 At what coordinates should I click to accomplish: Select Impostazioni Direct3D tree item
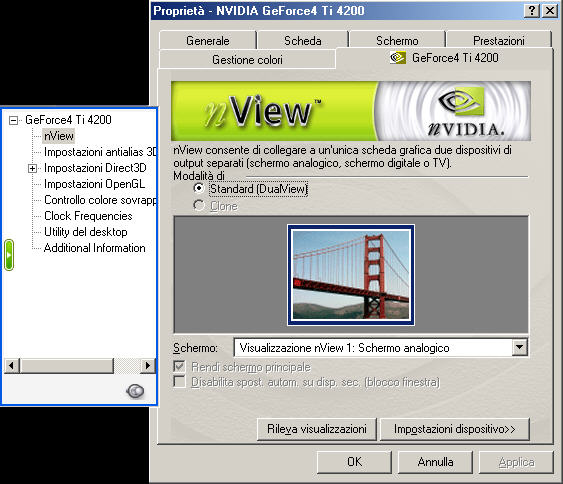95,168
